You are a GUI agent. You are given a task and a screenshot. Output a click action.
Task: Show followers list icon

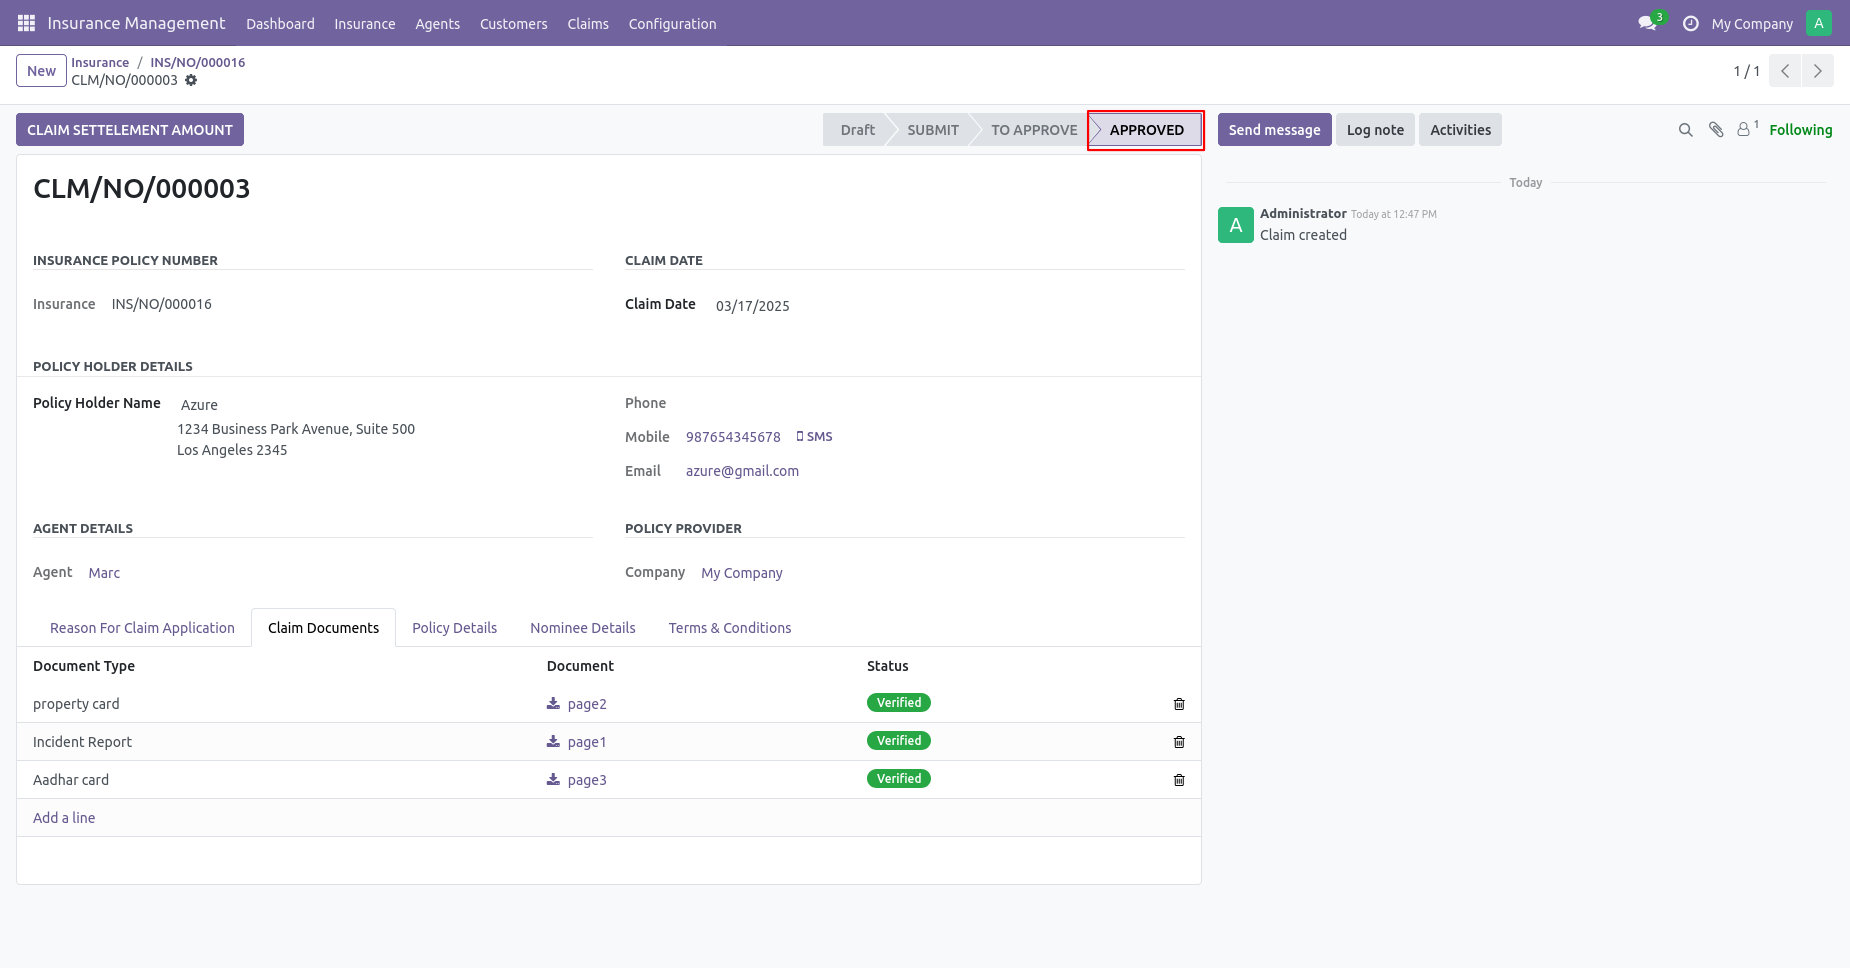1747,129
